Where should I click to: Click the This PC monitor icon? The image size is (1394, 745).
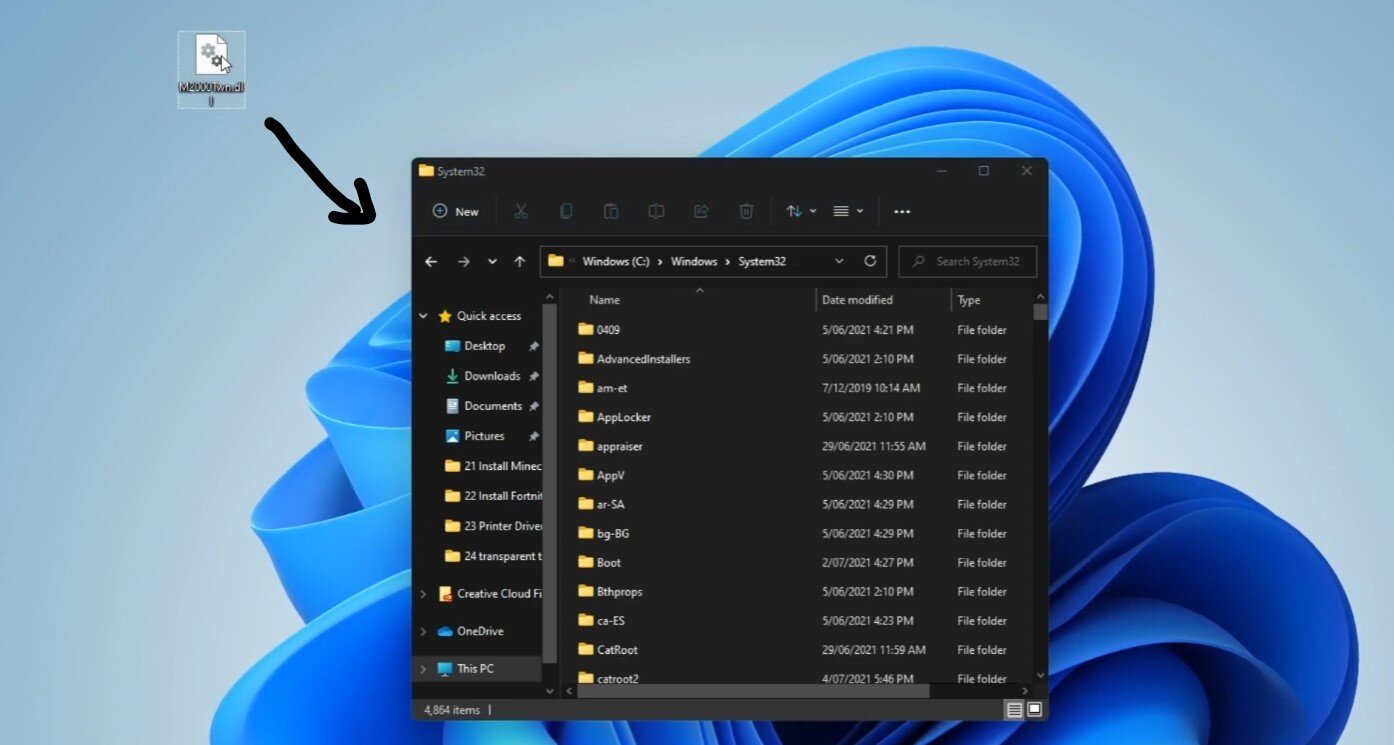[445, 668]
